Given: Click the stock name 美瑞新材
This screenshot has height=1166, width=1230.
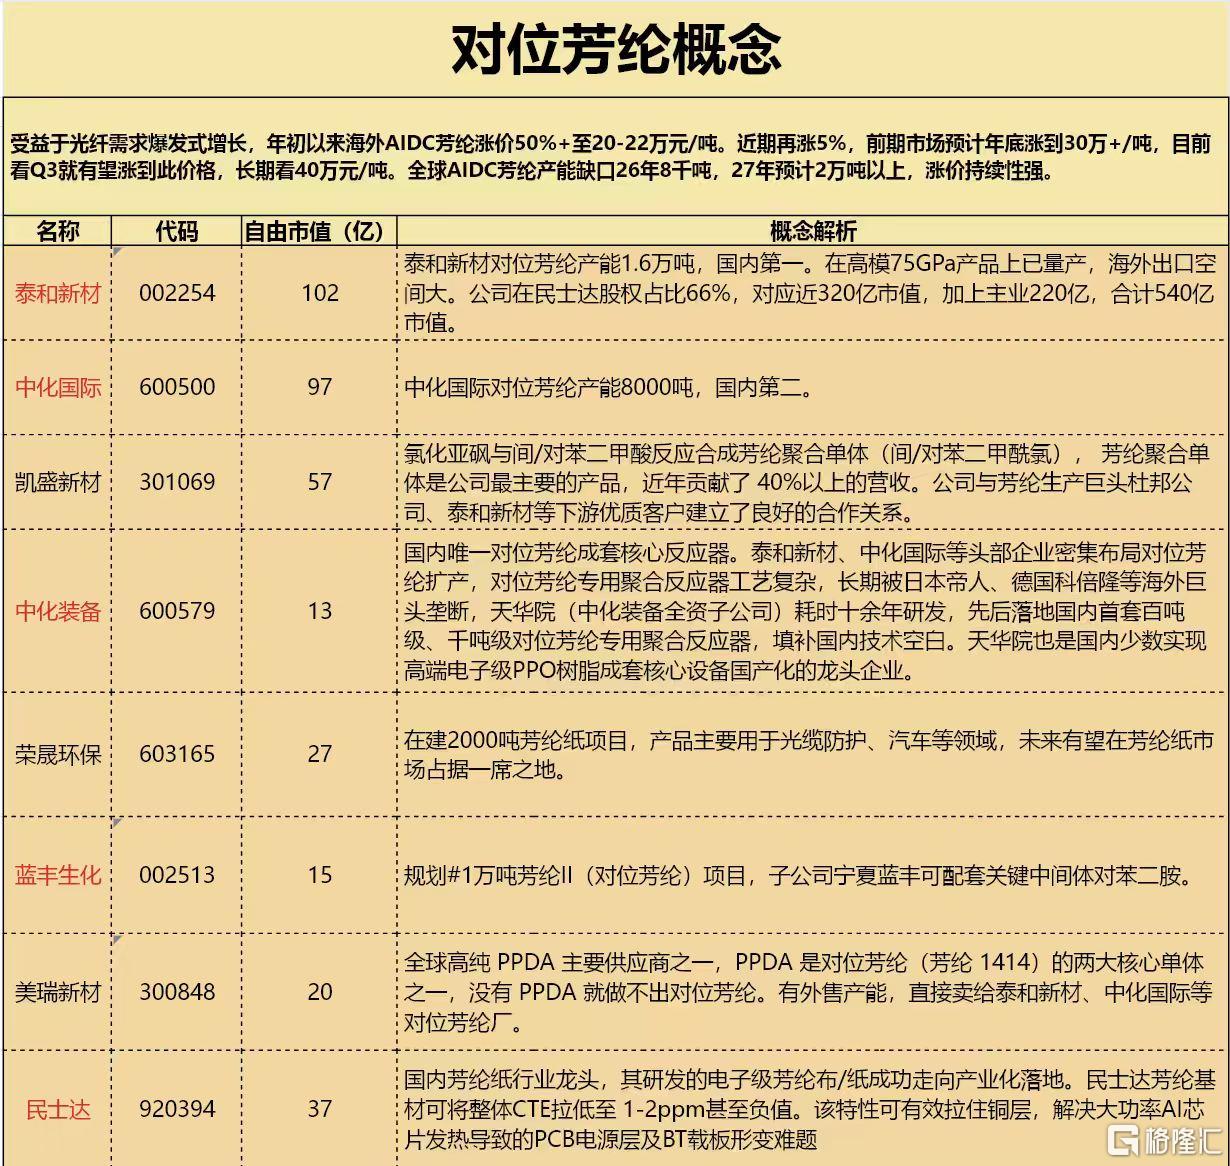Looking at the screenshot, I should point(57,992).
